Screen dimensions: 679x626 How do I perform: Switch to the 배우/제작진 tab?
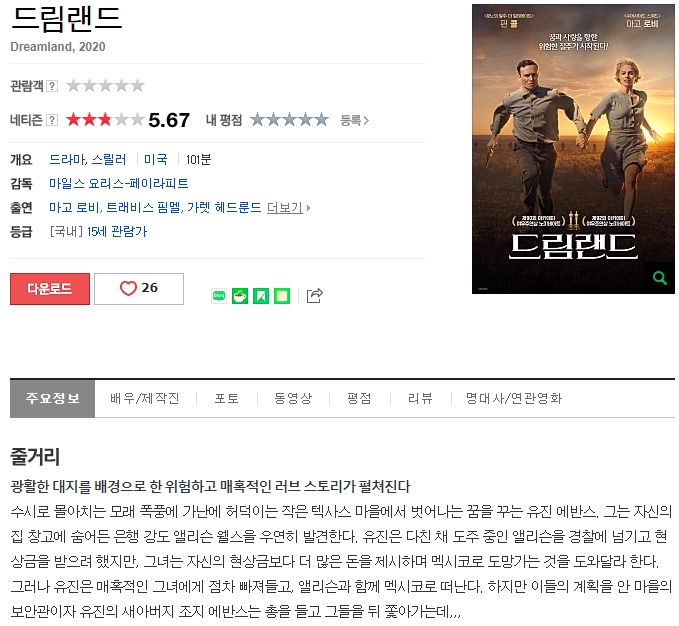click(145, 398)
